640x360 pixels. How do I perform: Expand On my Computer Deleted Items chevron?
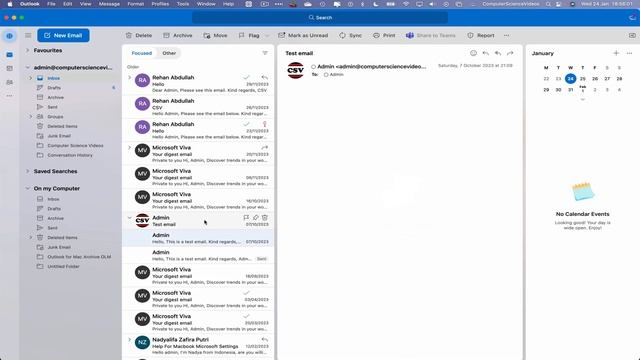[30, 238]
